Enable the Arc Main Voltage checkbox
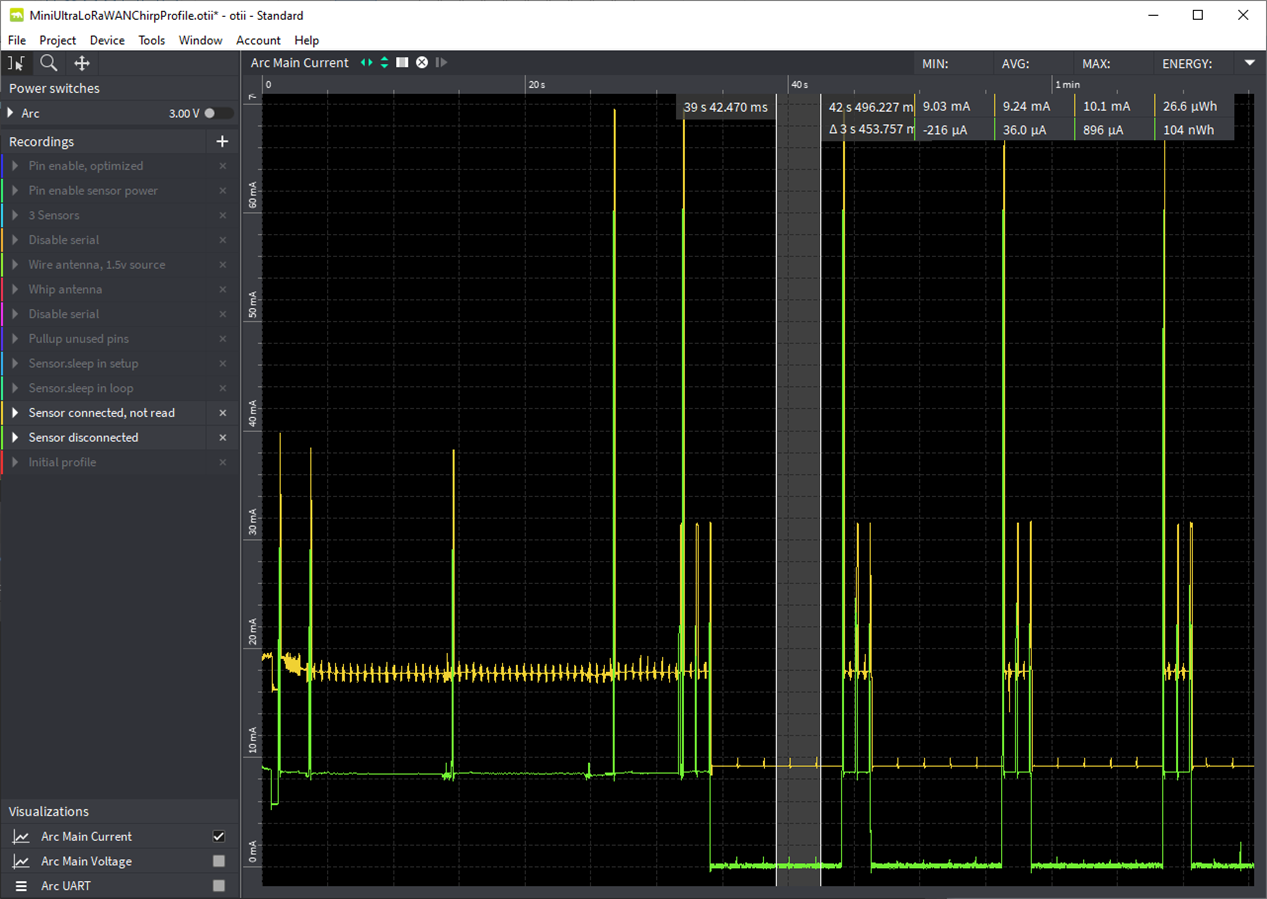The image size is (1267, 899). pos(219,861)
